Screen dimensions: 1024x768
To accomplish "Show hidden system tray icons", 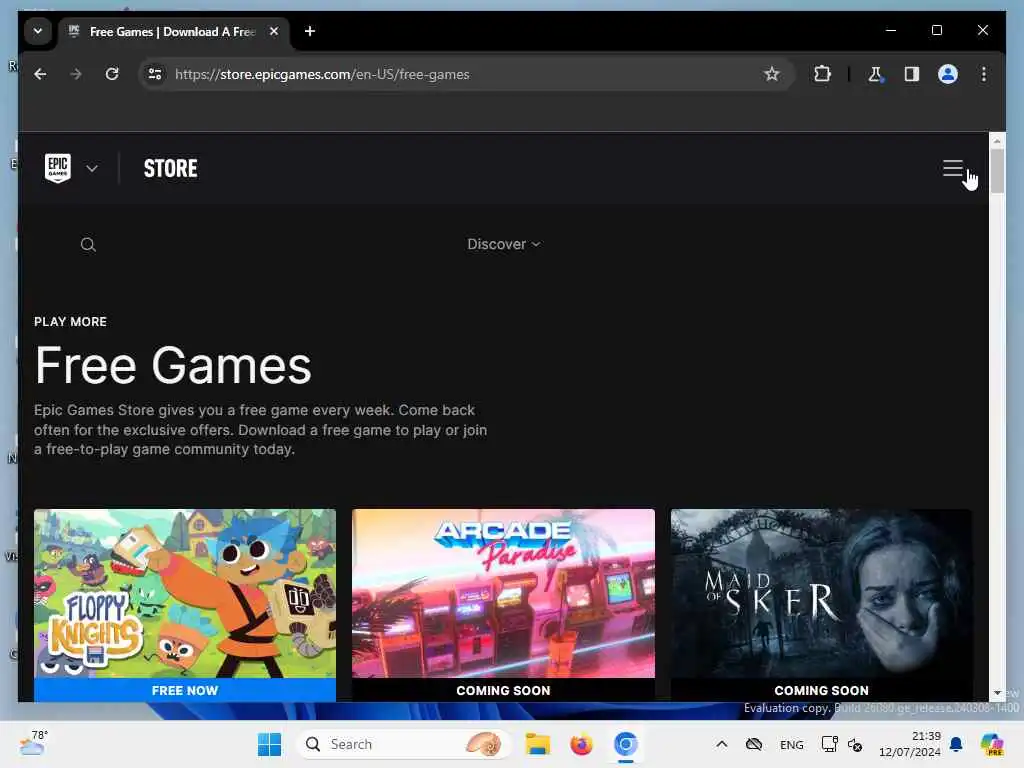I will coord(722,744).
